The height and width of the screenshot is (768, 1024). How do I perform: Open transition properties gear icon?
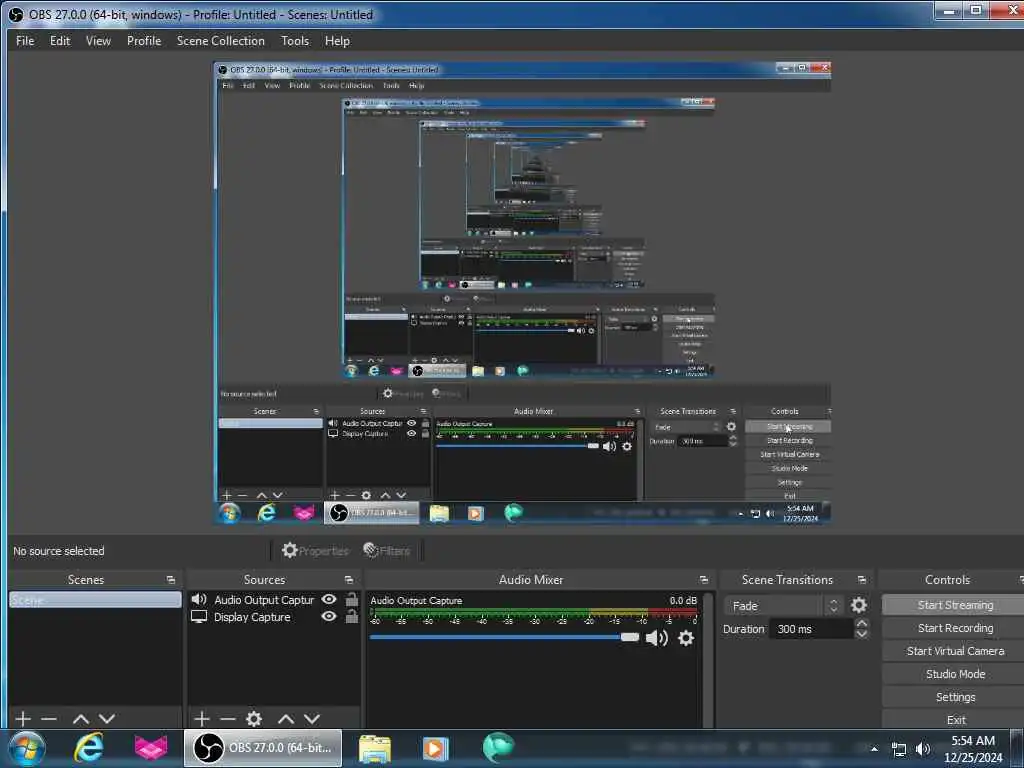pyautogui.click(x=859, y=605)
